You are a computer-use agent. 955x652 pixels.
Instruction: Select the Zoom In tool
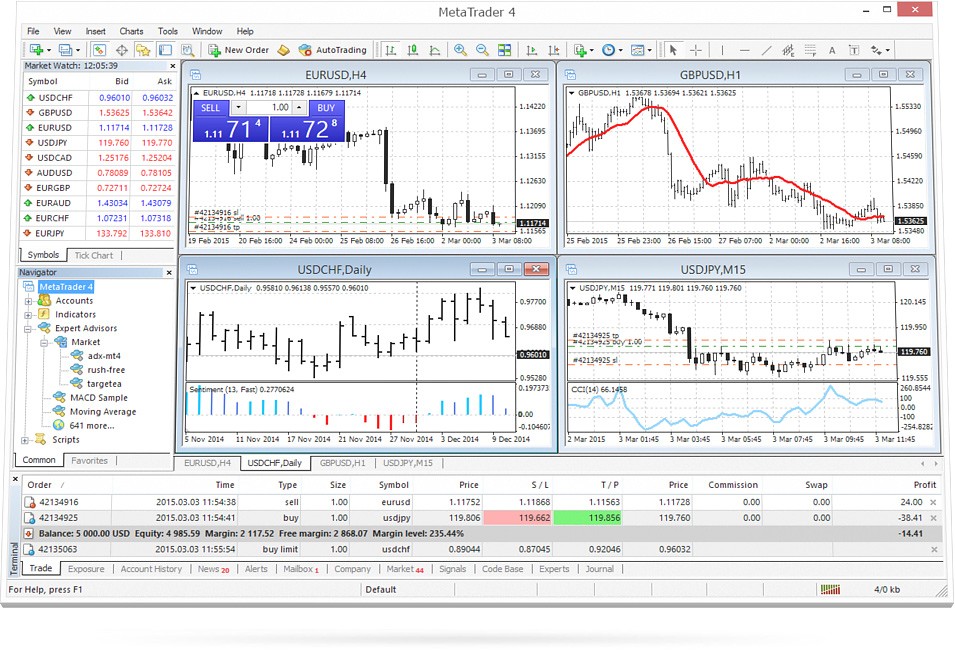coord(457,49)
